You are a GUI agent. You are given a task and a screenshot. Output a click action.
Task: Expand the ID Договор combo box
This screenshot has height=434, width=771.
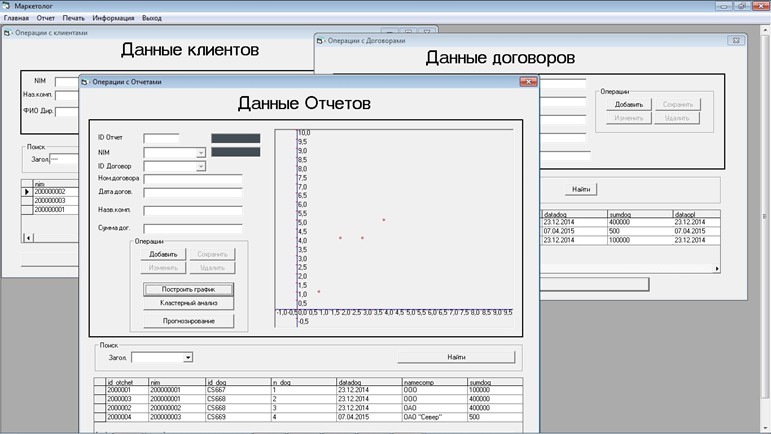(201, 167)
